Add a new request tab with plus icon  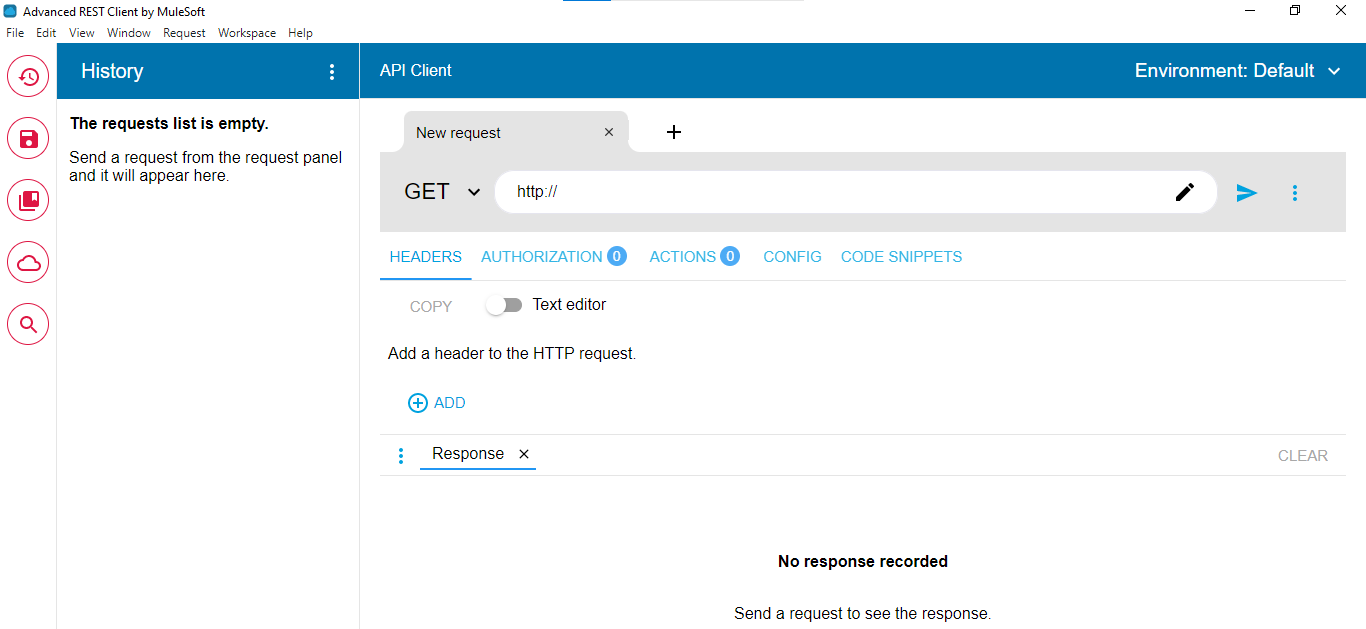[x=674, y=132]
